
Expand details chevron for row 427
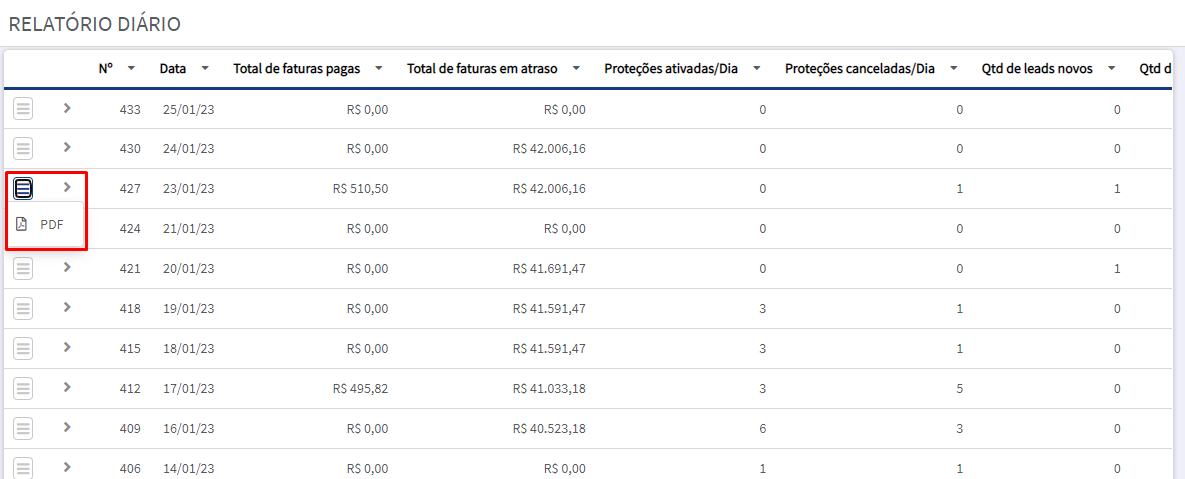67,187
